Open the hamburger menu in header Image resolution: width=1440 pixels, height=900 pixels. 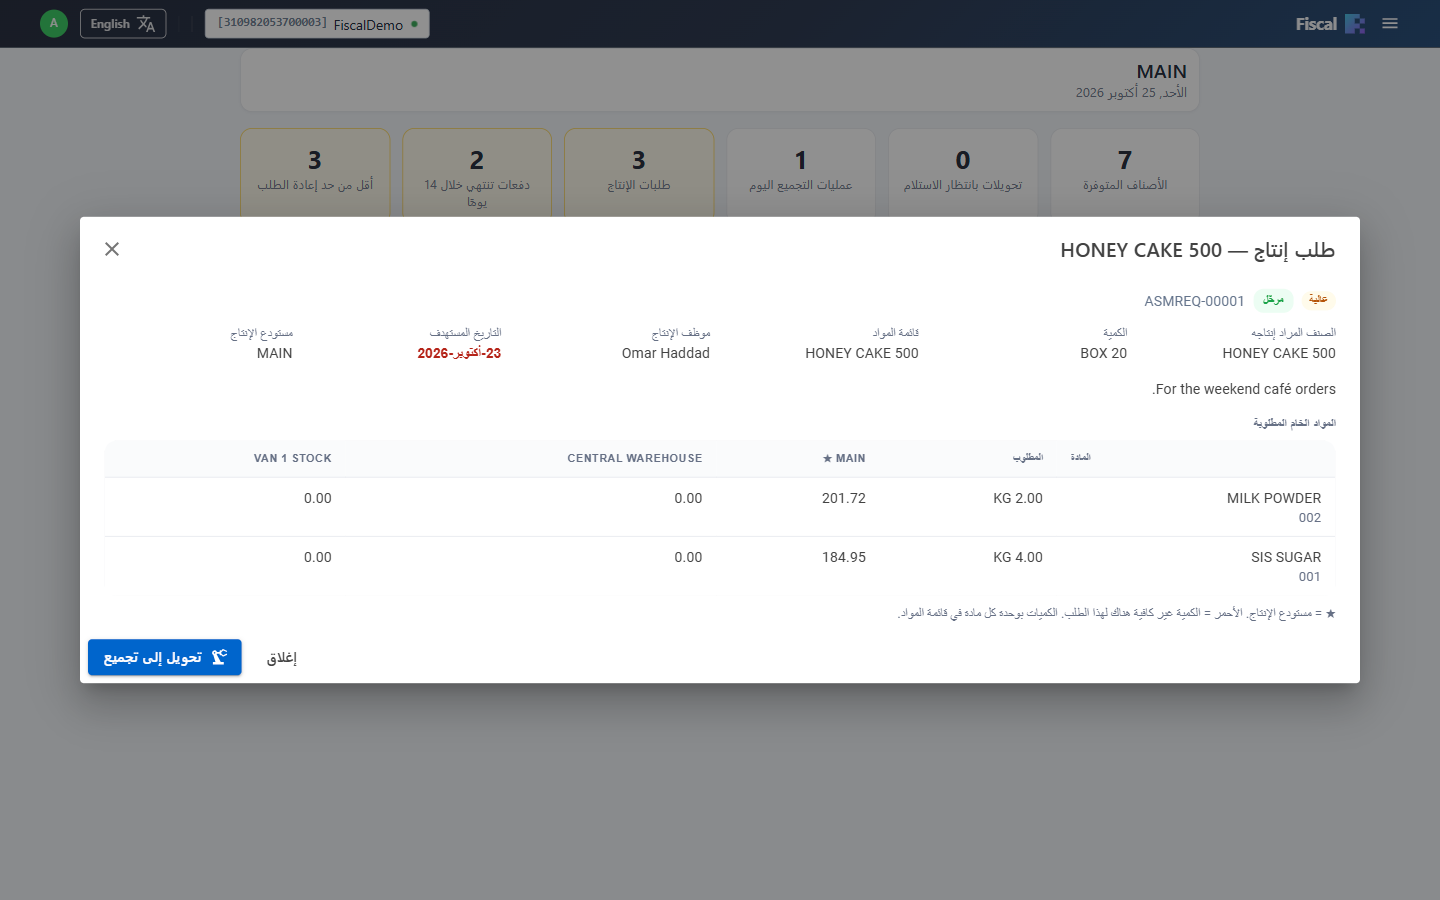(x=1390, y=24)
